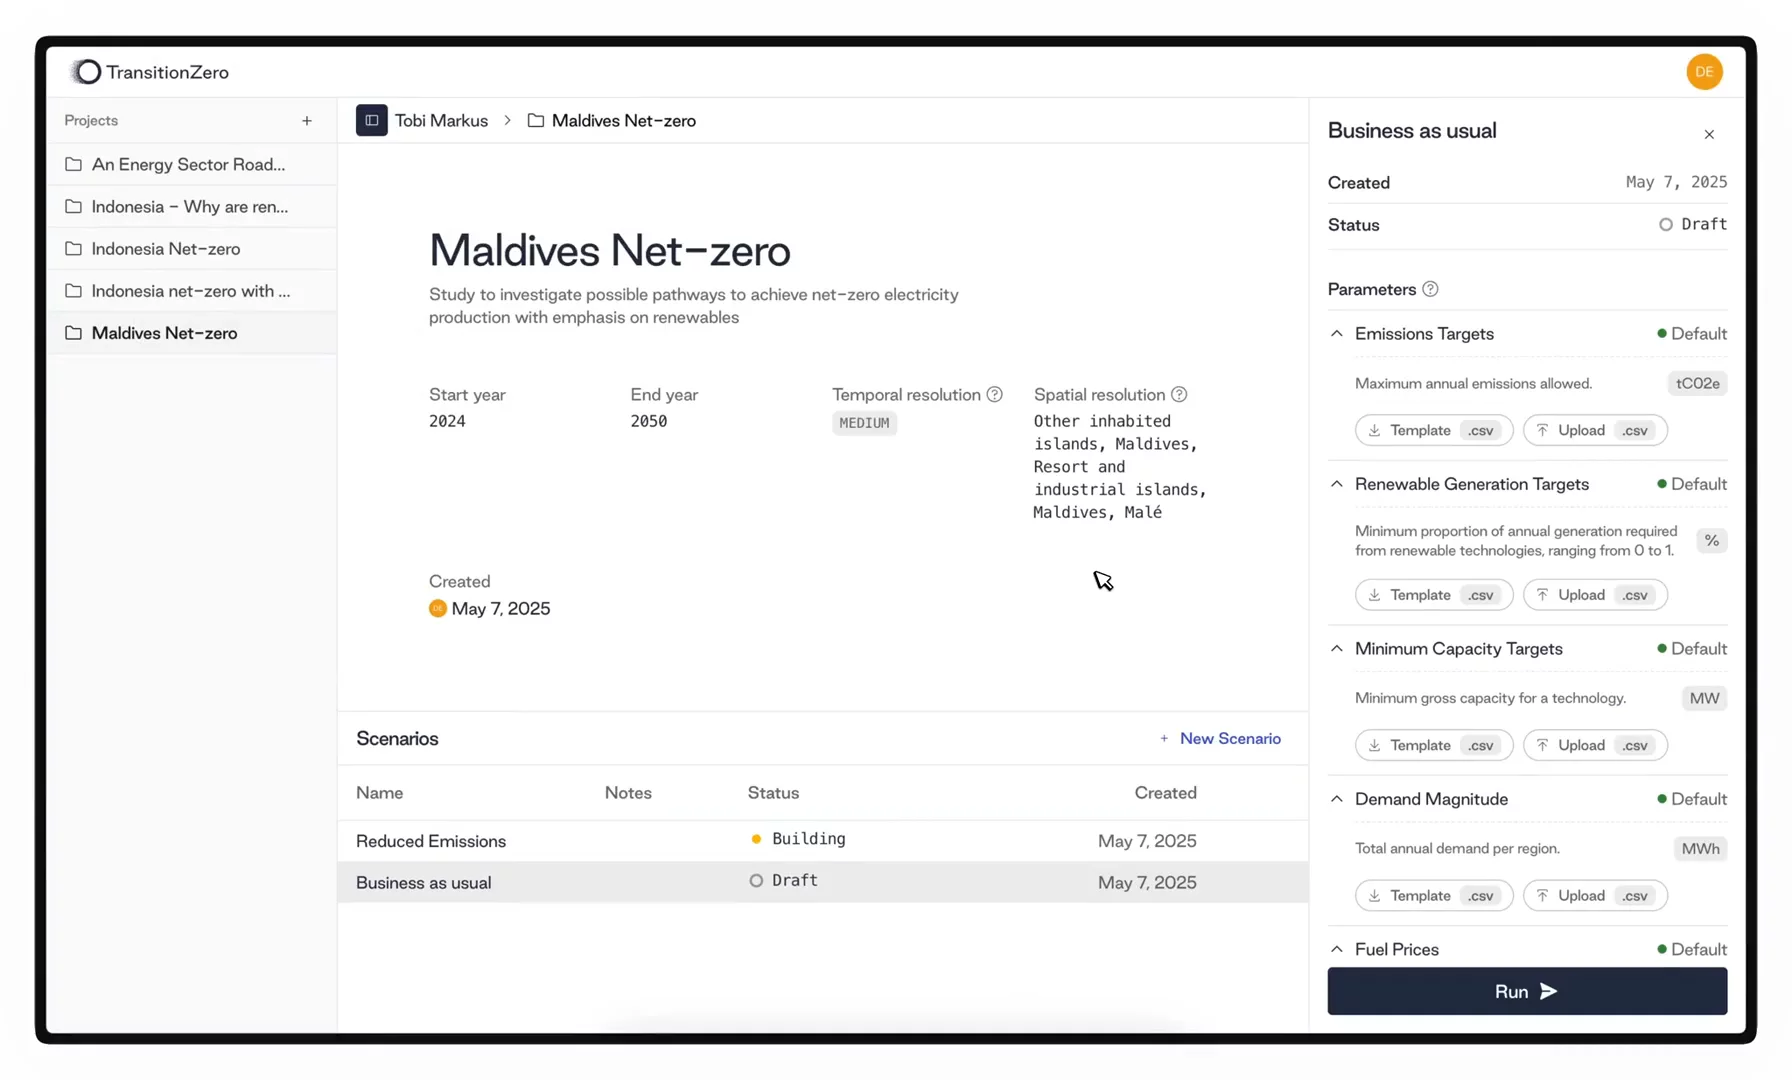Expand or collapse Fuel Prices section
This screenshot has width=1792, height=1080.
click(1337, 949)
